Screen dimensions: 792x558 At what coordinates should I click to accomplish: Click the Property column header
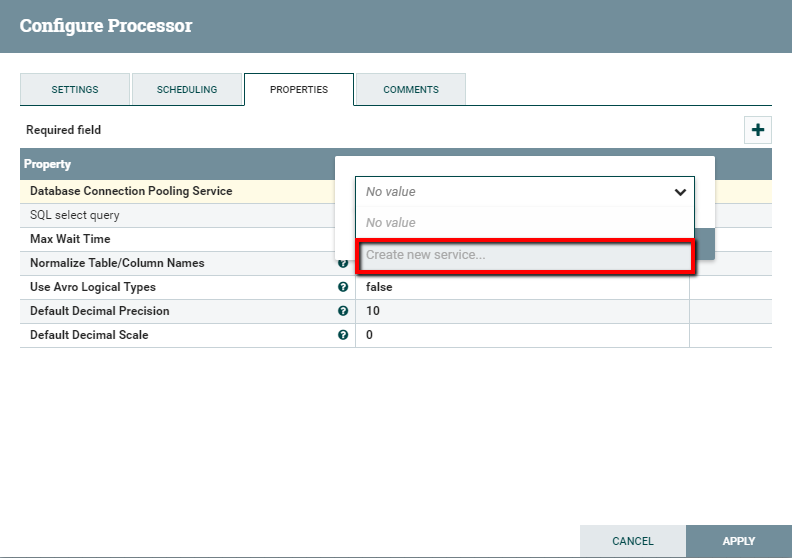[47, 164]
